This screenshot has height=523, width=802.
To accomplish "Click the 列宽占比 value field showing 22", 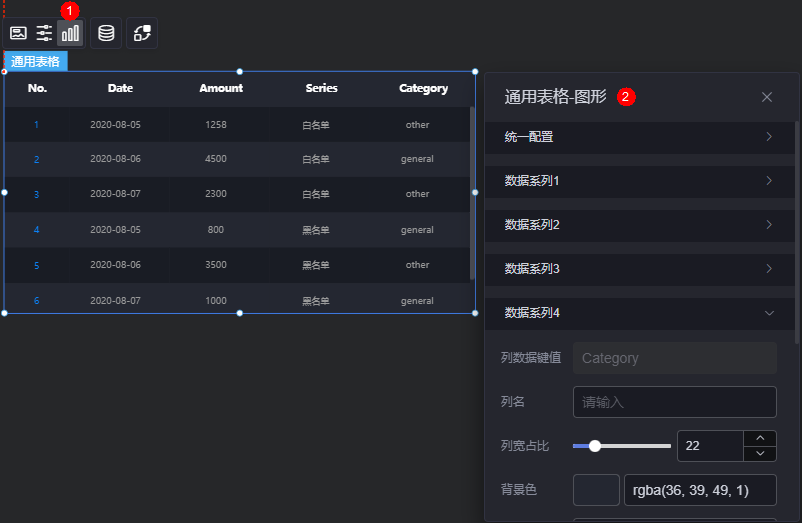I will (710, 446).
